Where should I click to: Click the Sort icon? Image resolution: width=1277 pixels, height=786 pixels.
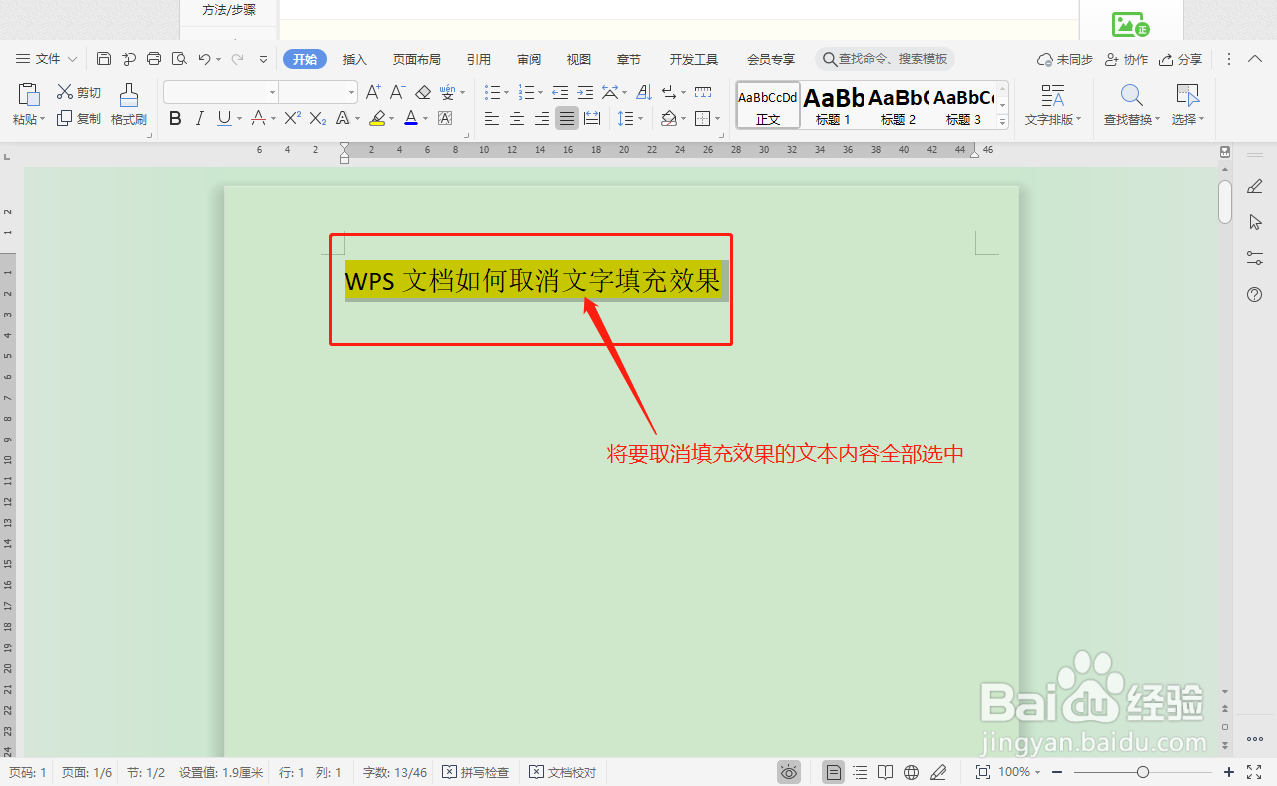[644, 92]
